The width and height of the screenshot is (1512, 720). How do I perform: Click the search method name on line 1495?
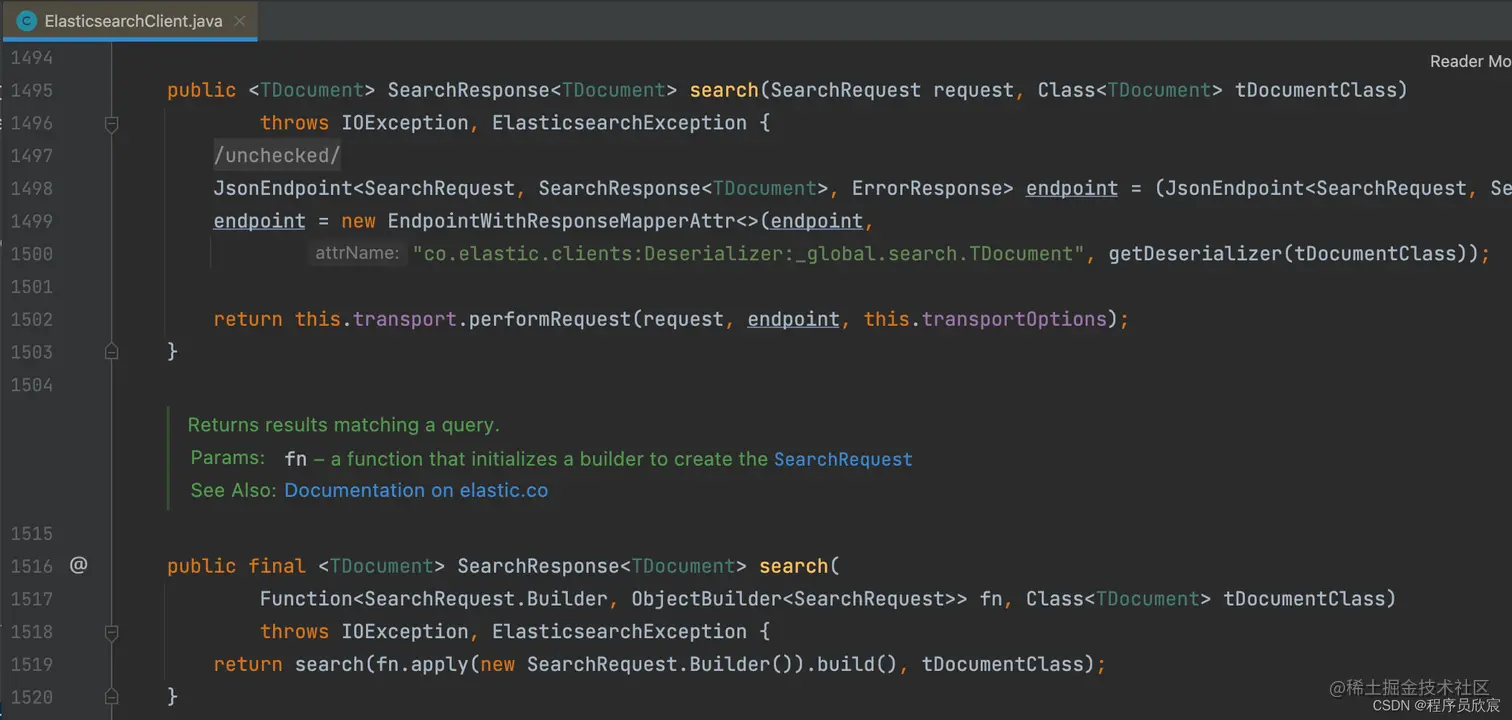click(724, 90)
